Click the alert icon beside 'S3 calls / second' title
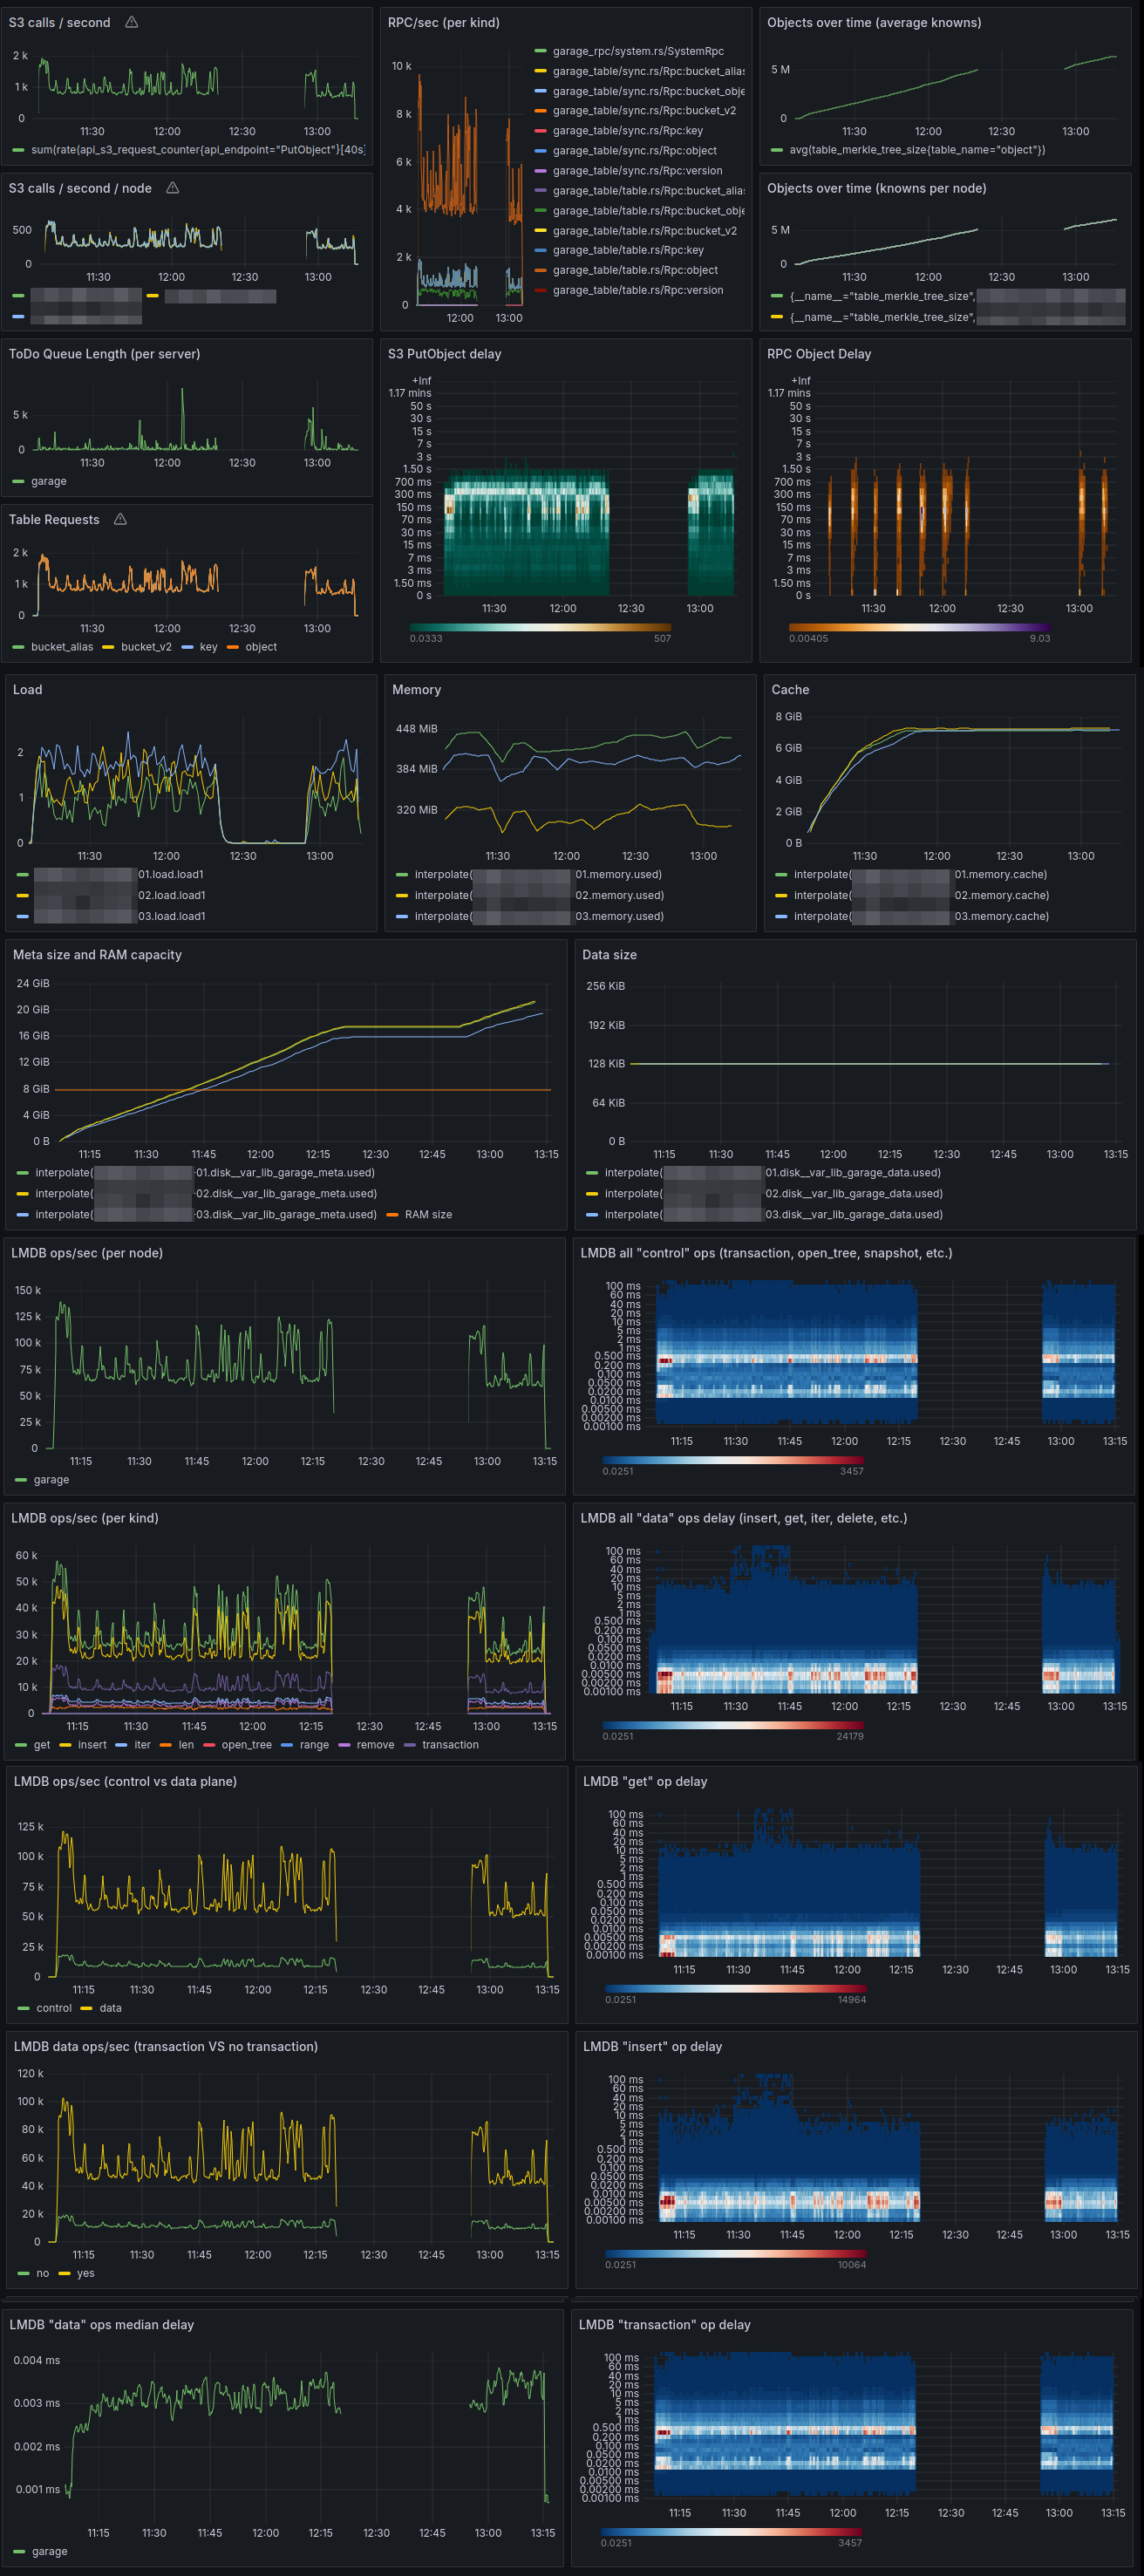The height and width of the screenshot is (2576, 1144). click(132, 22)
